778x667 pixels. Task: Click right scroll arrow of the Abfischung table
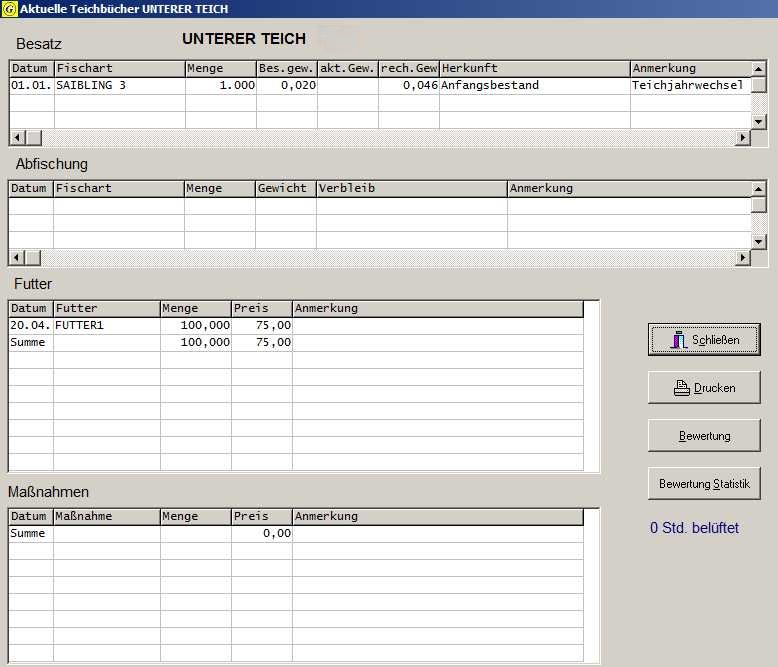[743, 258]
